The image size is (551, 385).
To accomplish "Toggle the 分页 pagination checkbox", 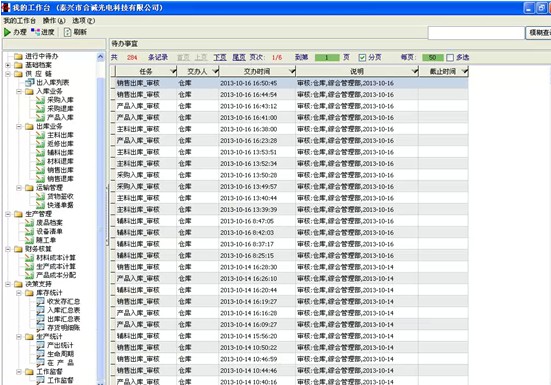I will 362,58.
